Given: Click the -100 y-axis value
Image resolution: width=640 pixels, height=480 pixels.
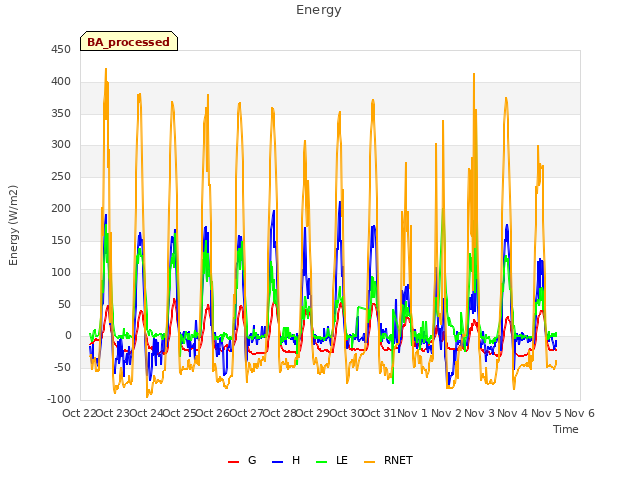Looking at the screenshot, I should point(59,399).
